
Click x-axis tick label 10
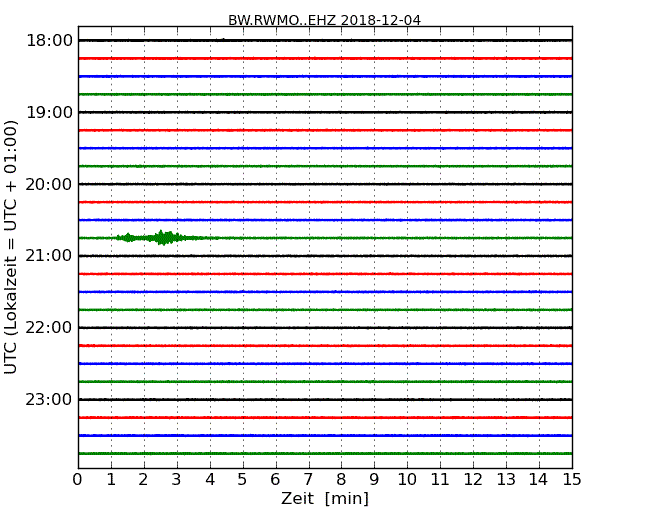tap(407, 479)
